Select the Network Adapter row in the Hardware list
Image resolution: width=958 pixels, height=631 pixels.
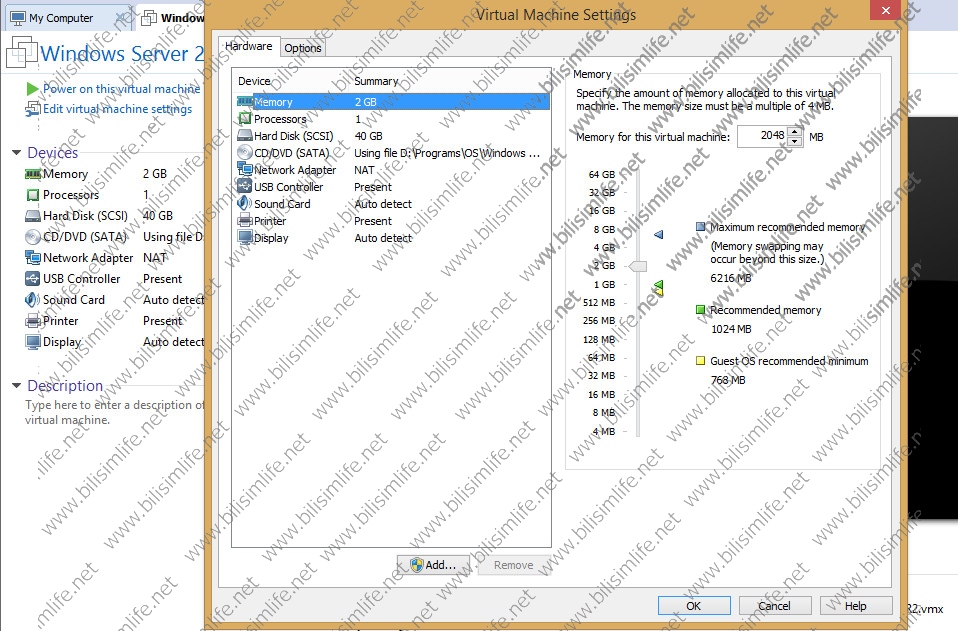click(x=392, y=170)
